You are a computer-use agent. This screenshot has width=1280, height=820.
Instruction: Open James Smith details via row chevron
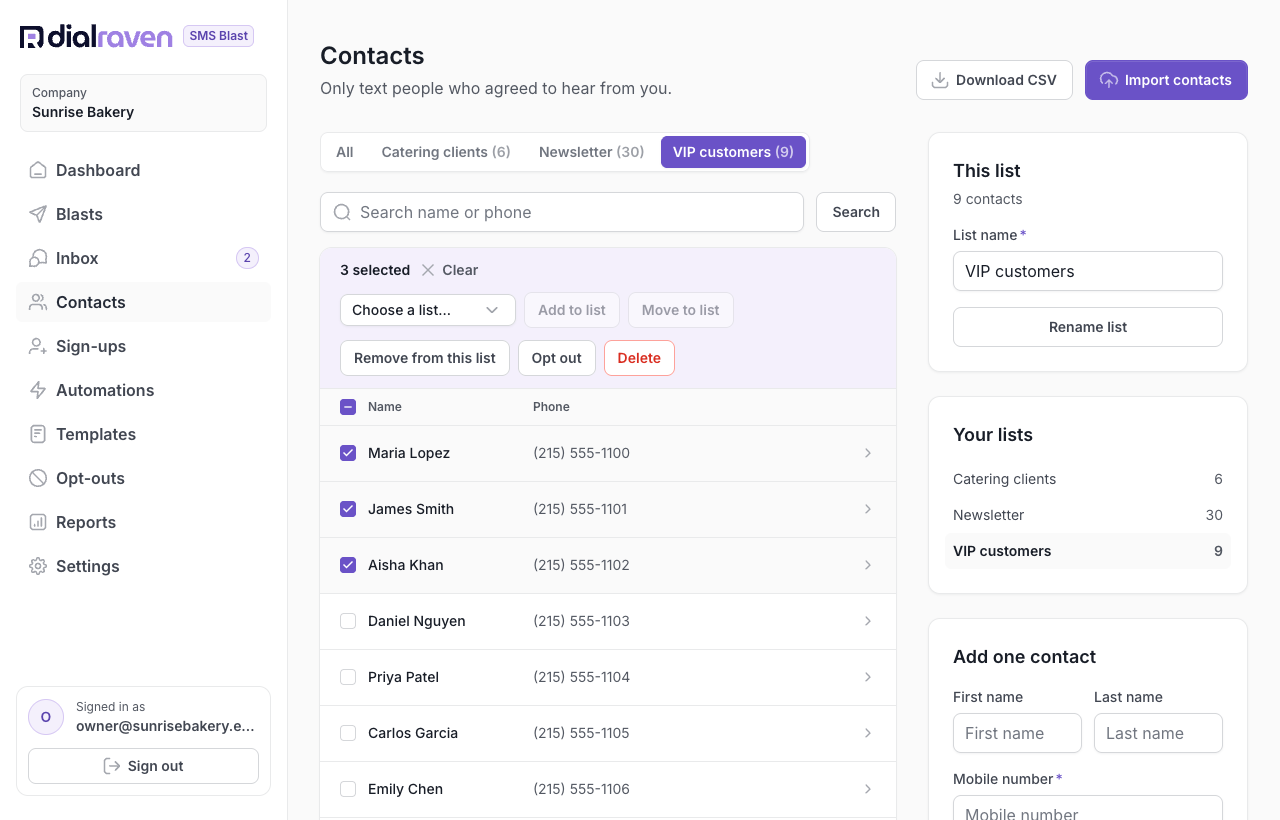[868, 509]
